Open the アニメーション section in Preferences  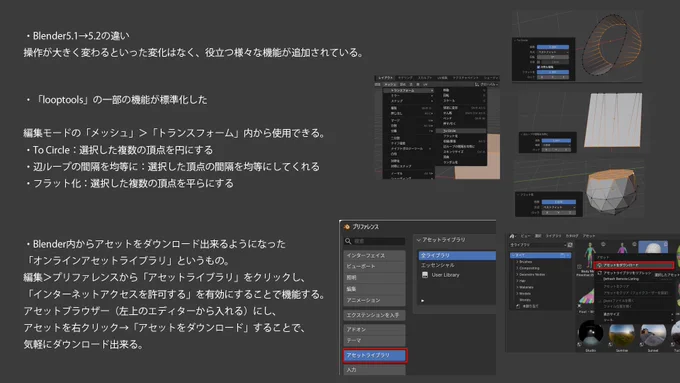pyautogui.click(x=375, y=300)
